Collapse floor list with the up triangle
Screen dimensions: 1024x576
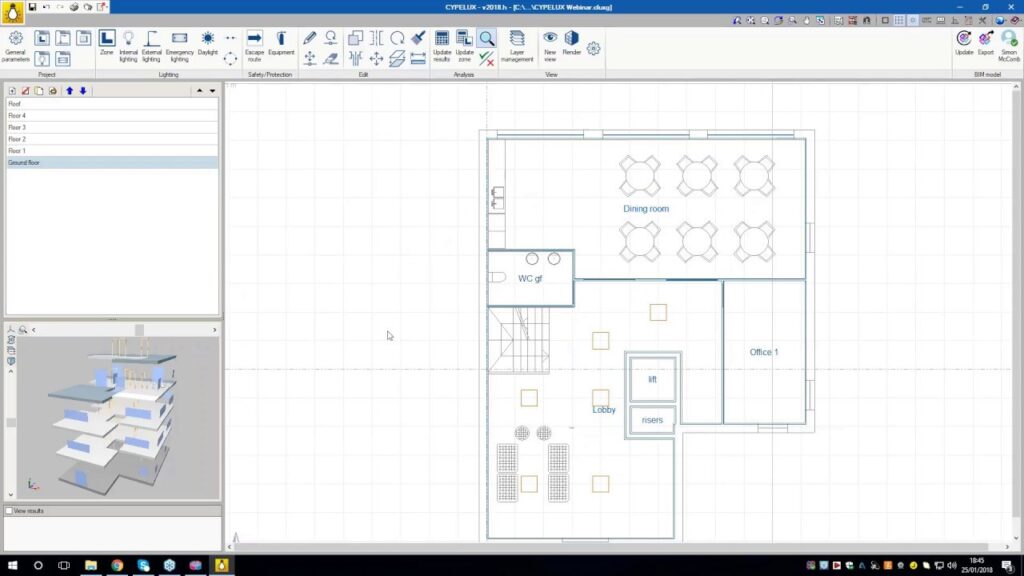[199, 91]
